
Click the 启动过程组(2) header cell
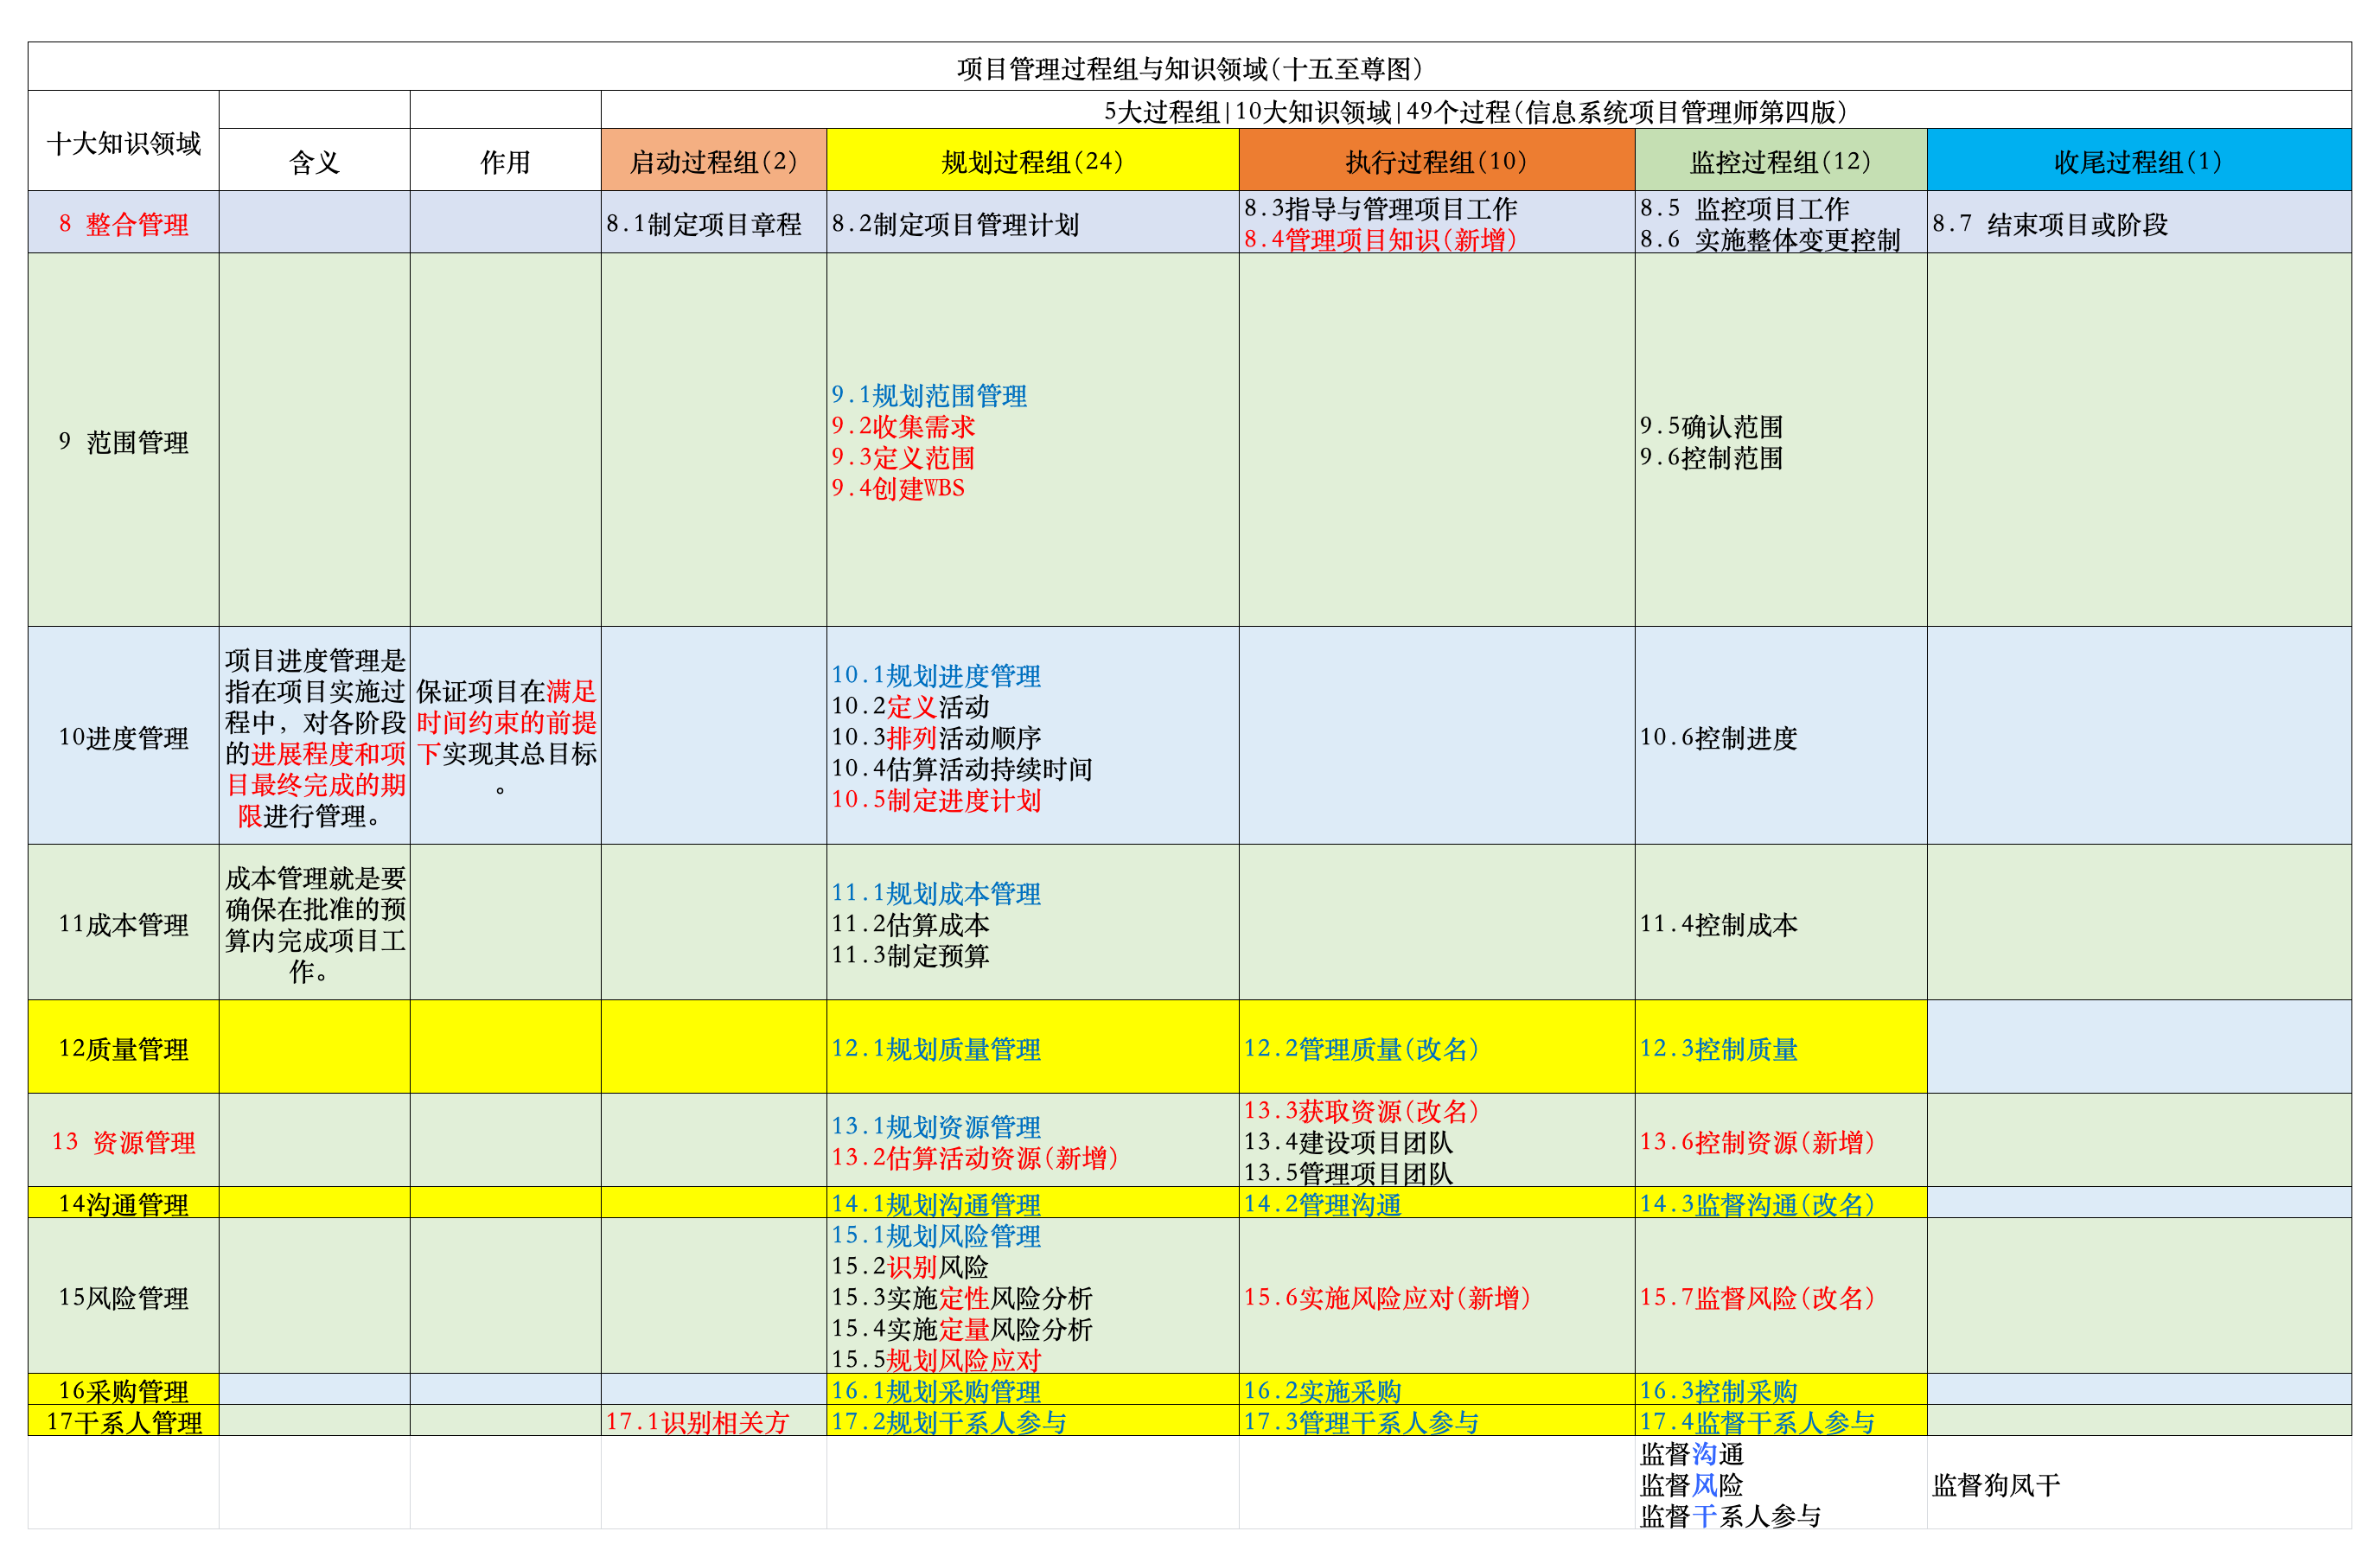pyautogui.click(x=713, y=160)
